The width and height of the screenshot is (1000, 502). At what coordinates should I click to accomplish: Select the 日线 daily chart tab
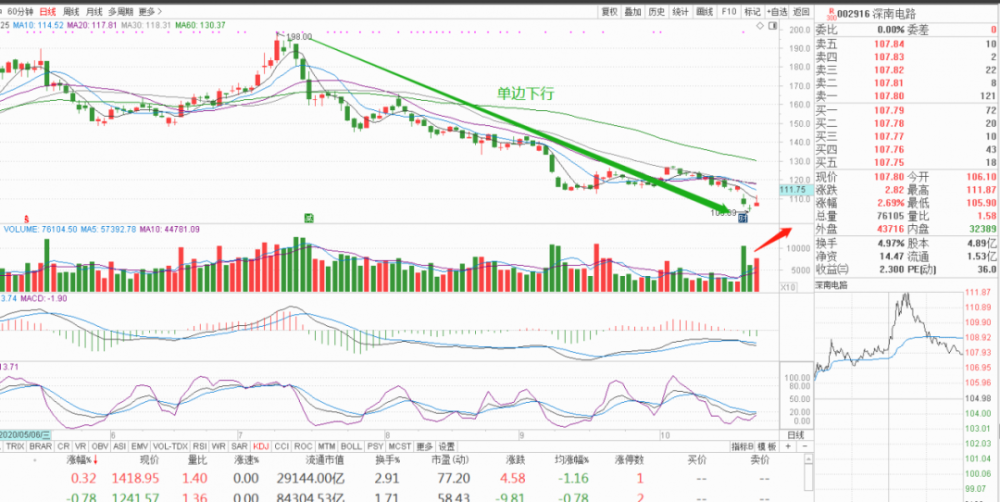47,11
